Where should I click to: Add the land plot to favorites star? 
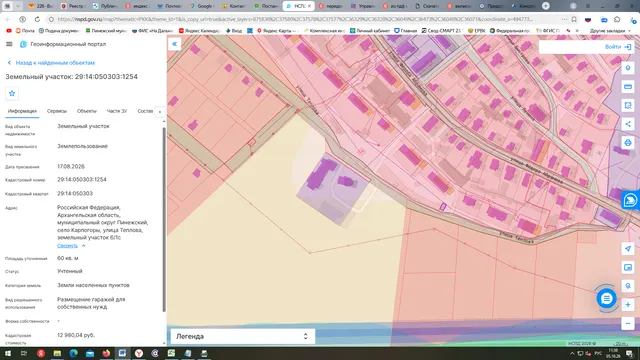[x=12, y=93]
